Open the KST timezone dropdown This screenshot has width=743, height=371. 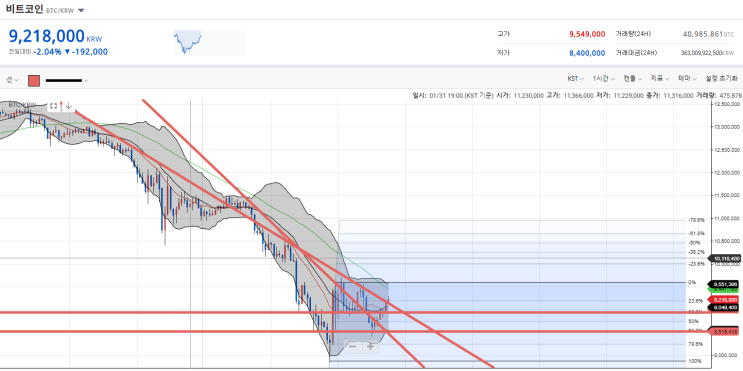[576, 79]
